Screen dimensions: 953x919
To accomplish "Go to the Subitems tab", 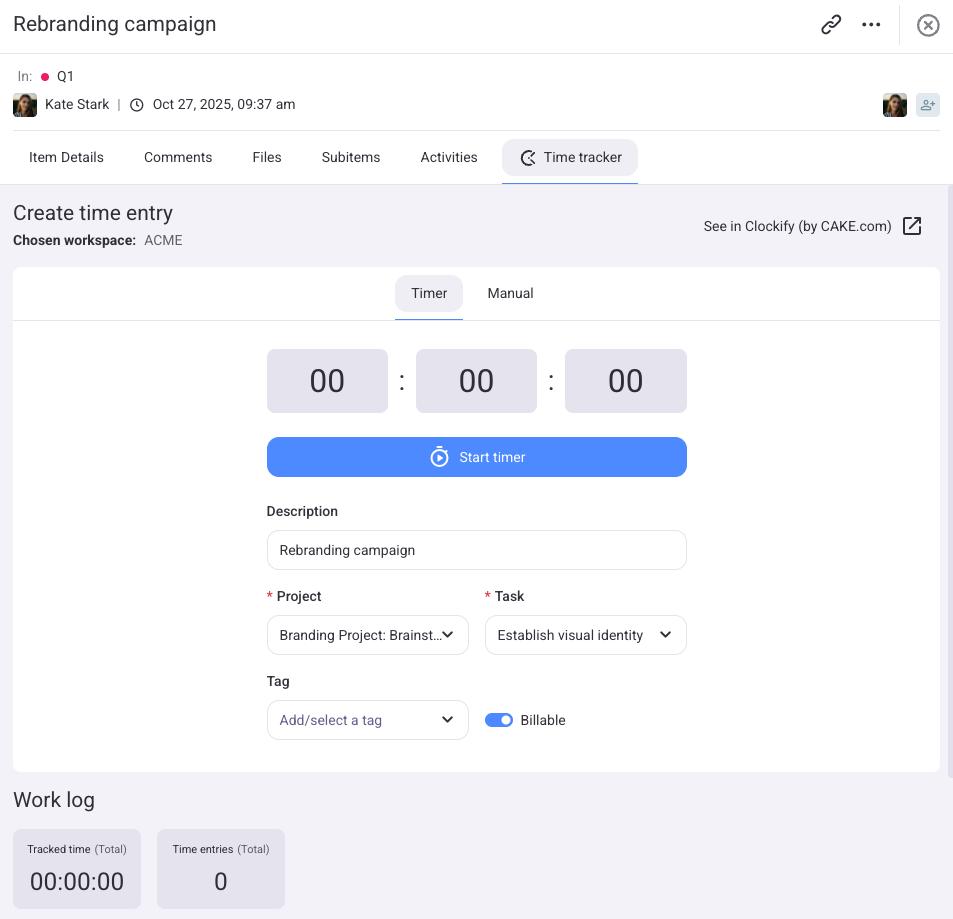I will (351, 157).
